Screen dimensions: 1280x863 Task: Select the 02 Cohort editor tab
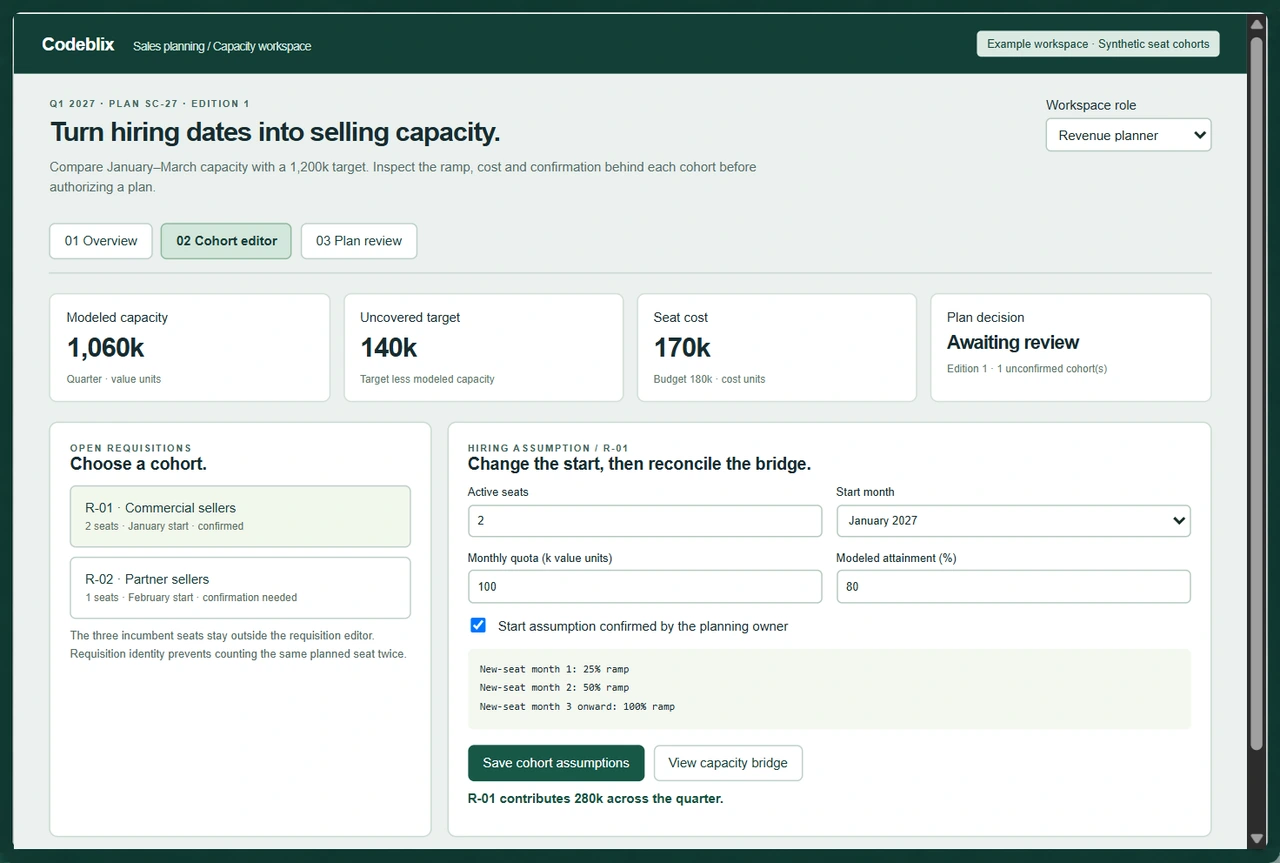(226, 241)
